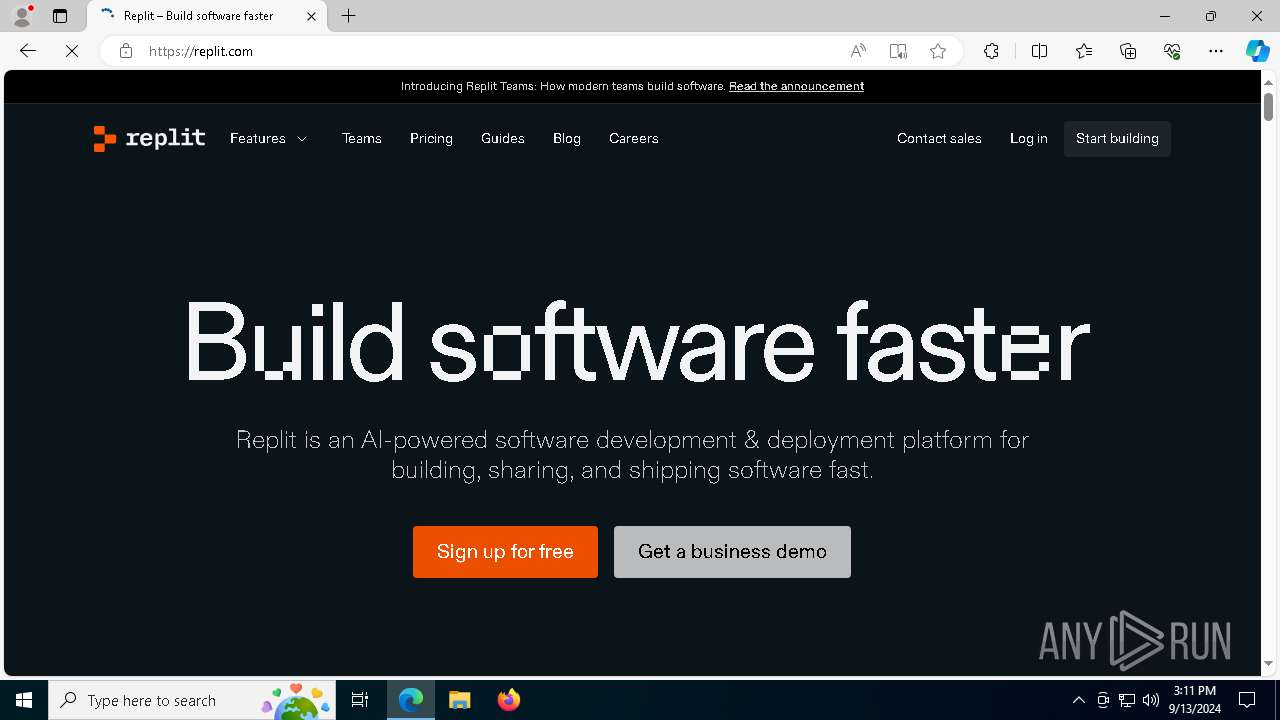1280x720 pixels.
Task: Stop loading the page
Action: pyautogui.click(x=72, y=51)
